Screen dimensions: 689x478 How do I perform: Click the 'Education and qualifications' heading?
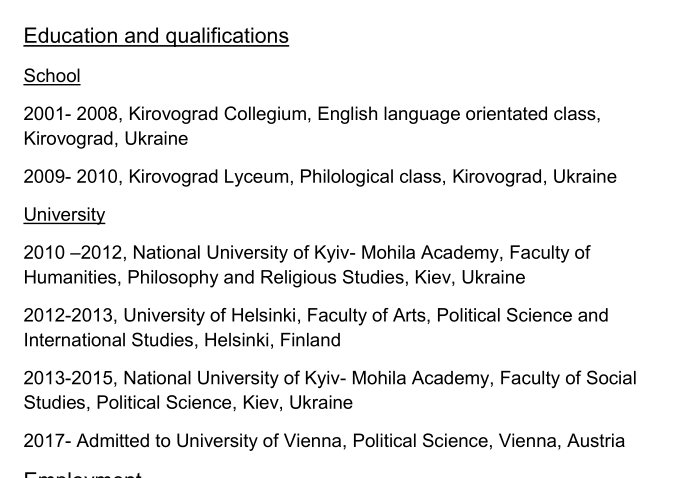pyautogui.click(x=156, y=36)
